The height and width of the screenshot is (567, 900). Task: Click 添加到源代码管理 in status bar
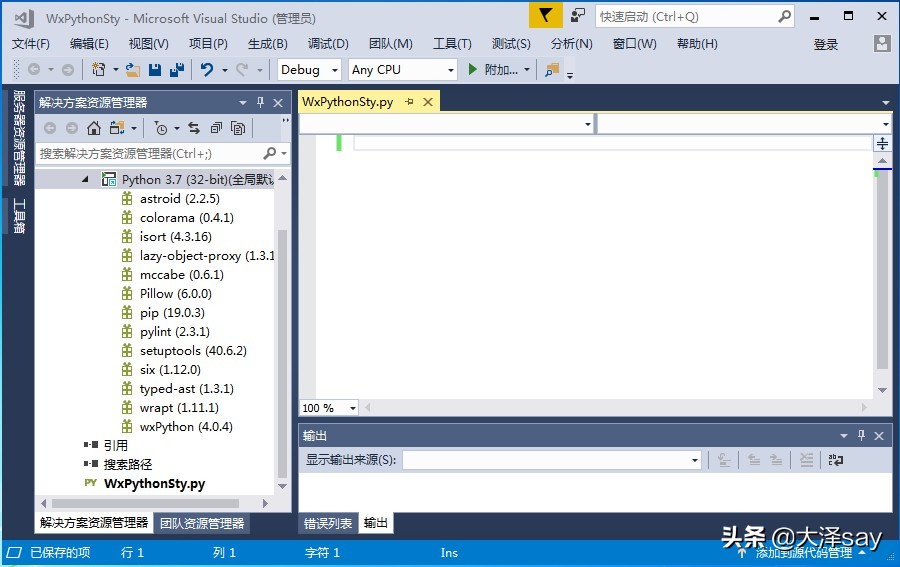coord(804,553)
